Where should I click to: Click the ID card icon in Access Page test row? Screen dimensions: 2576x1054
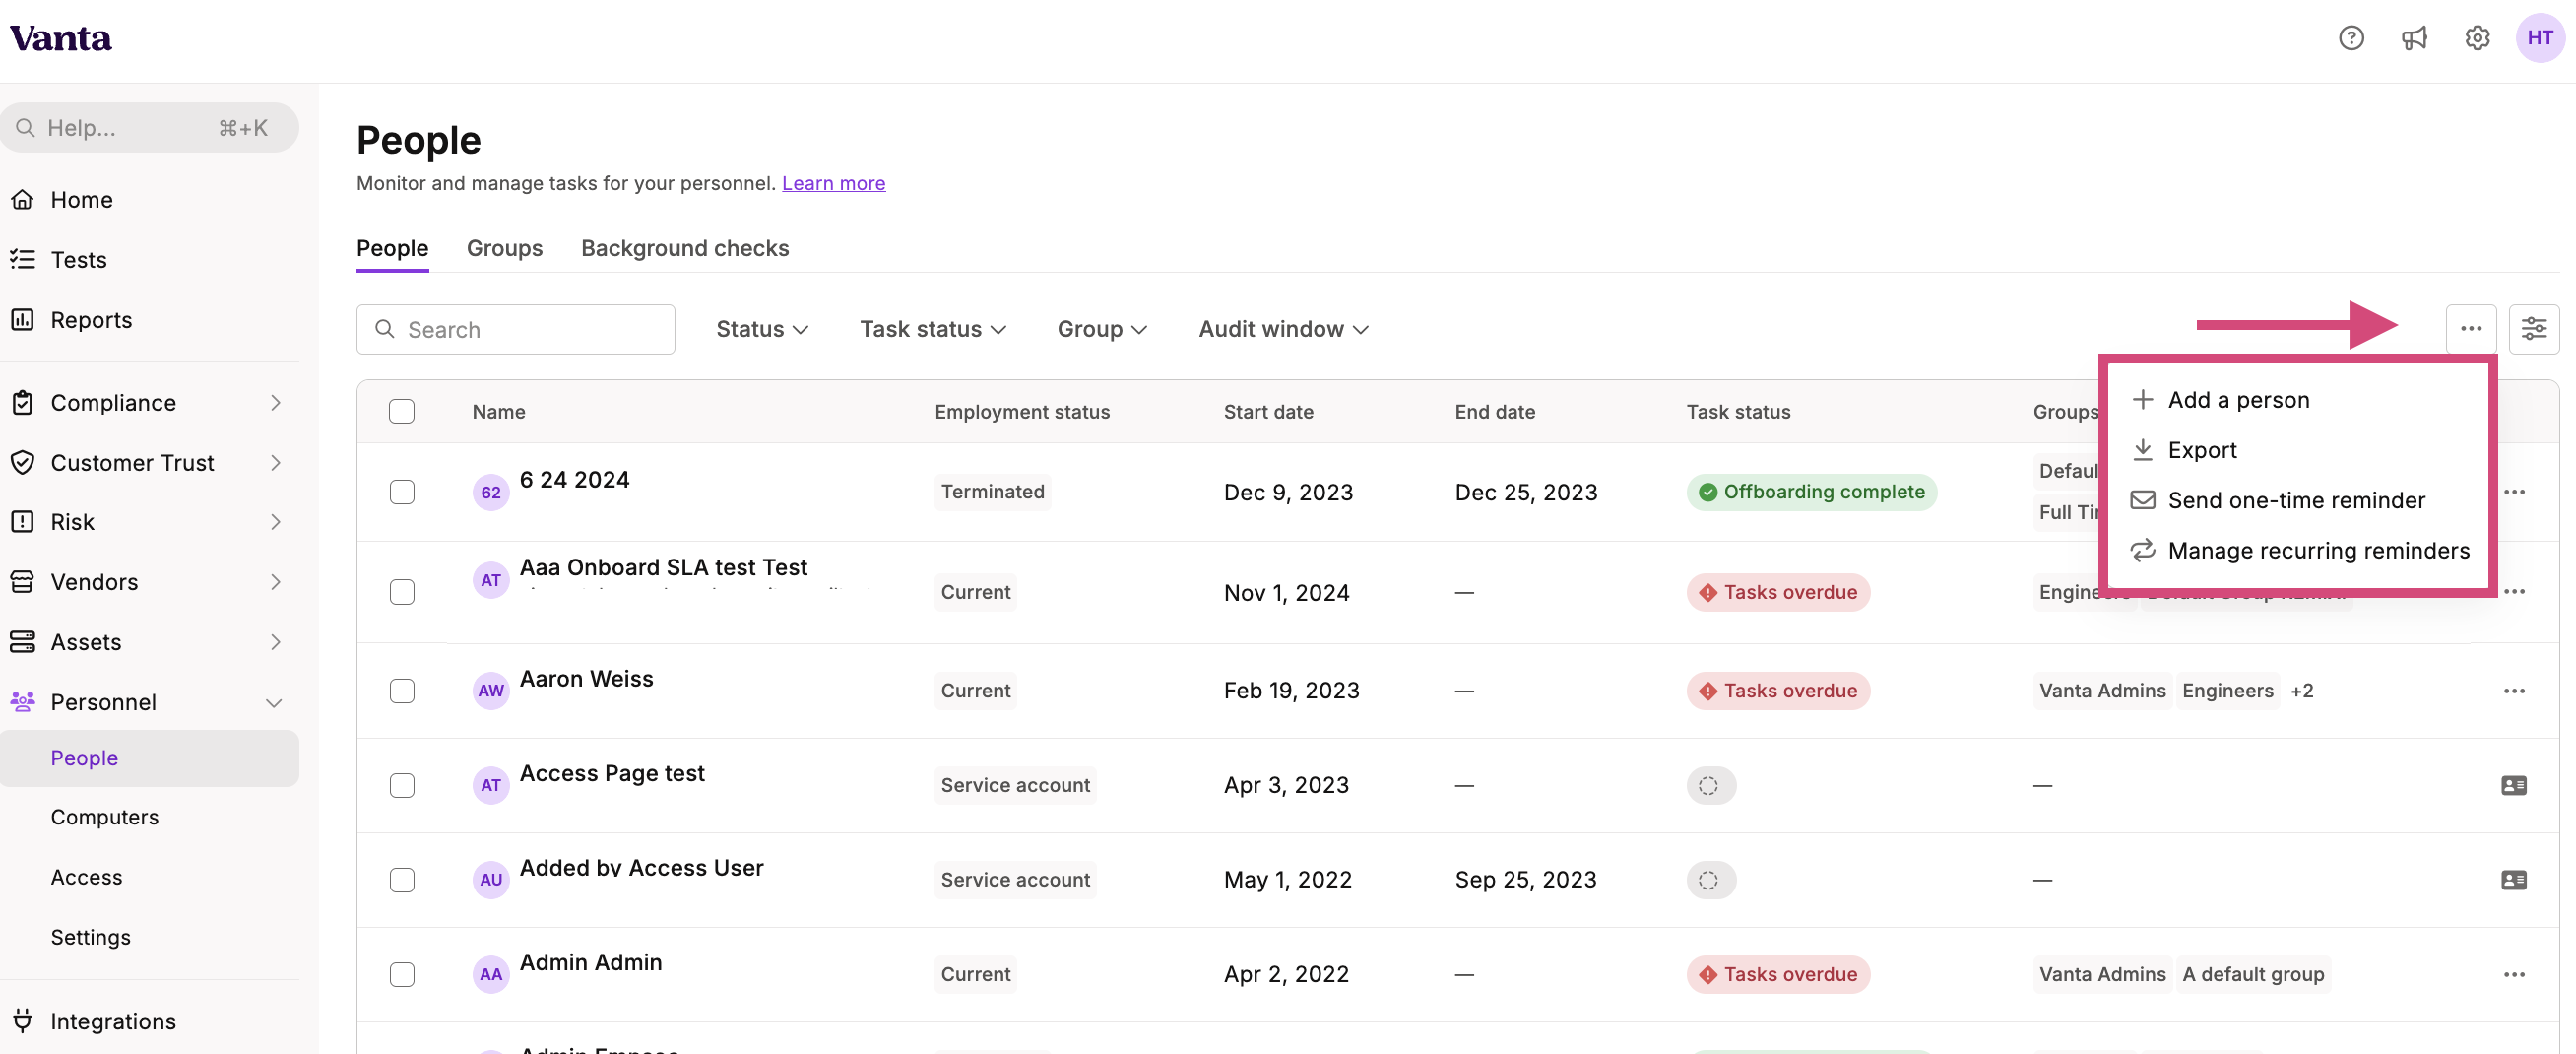point(2514,786)
